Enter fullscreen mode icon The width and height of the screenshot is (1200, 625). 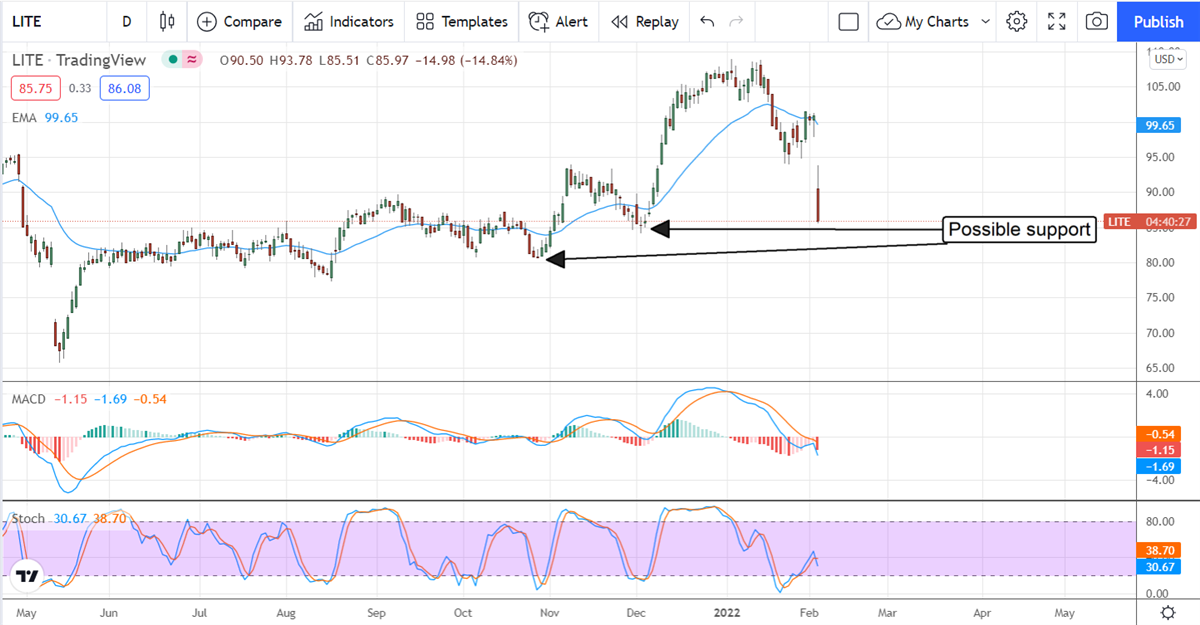click(x=1057, y=21)
